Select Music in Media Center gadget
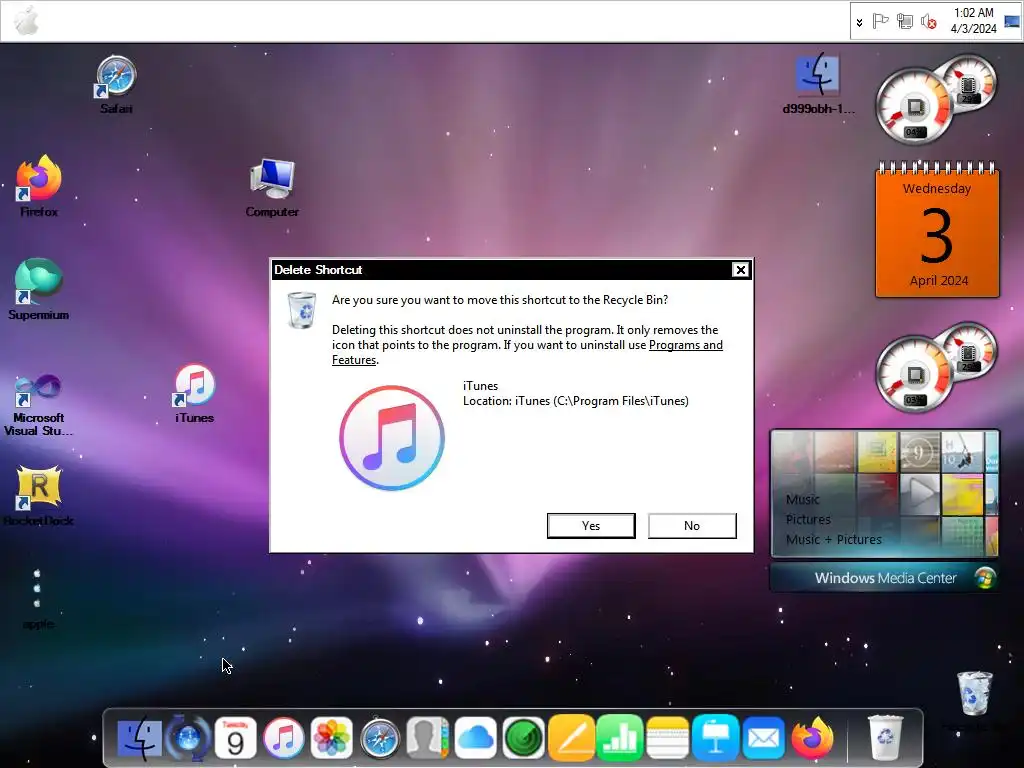The width and height of the screenshot is (1024, 768). coord(803,500)
